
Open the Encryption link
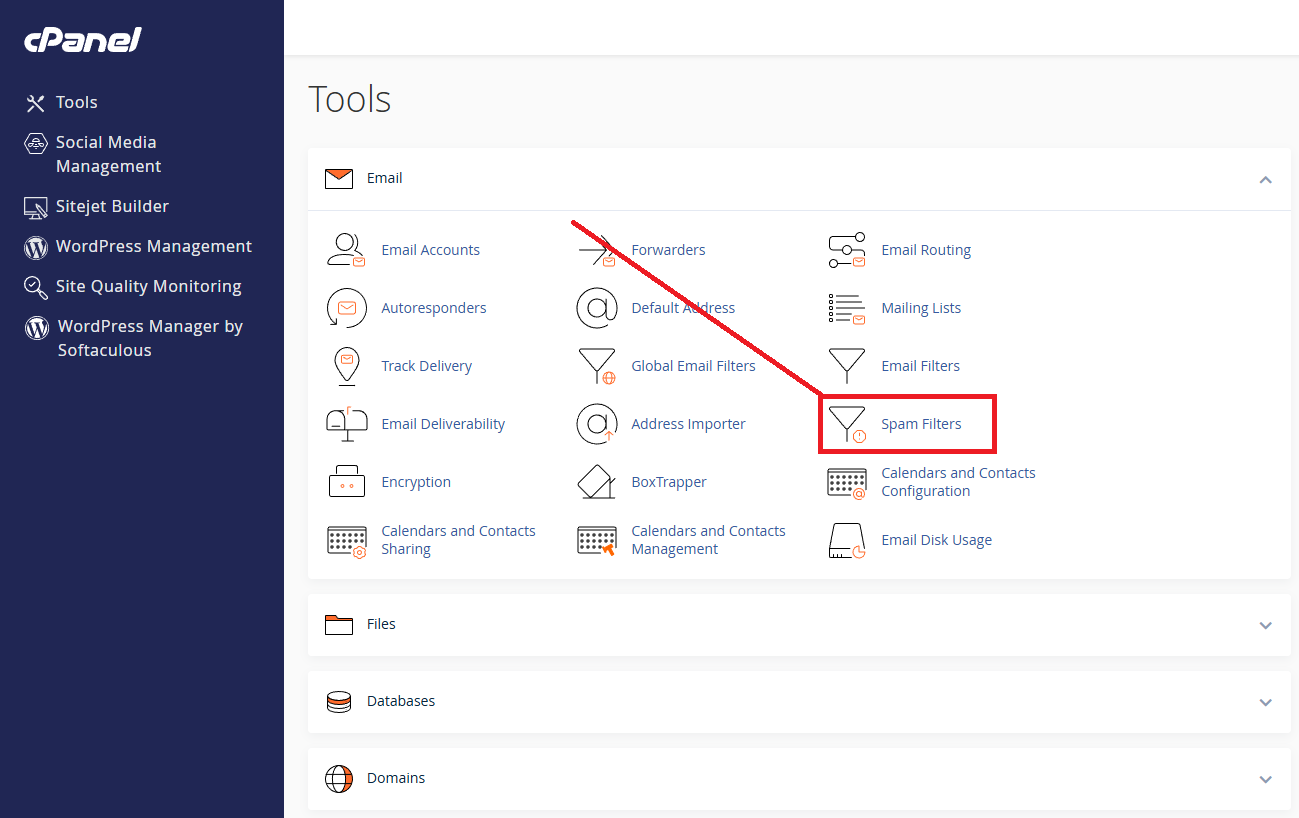pyautogui.click(x=416, y=482)
